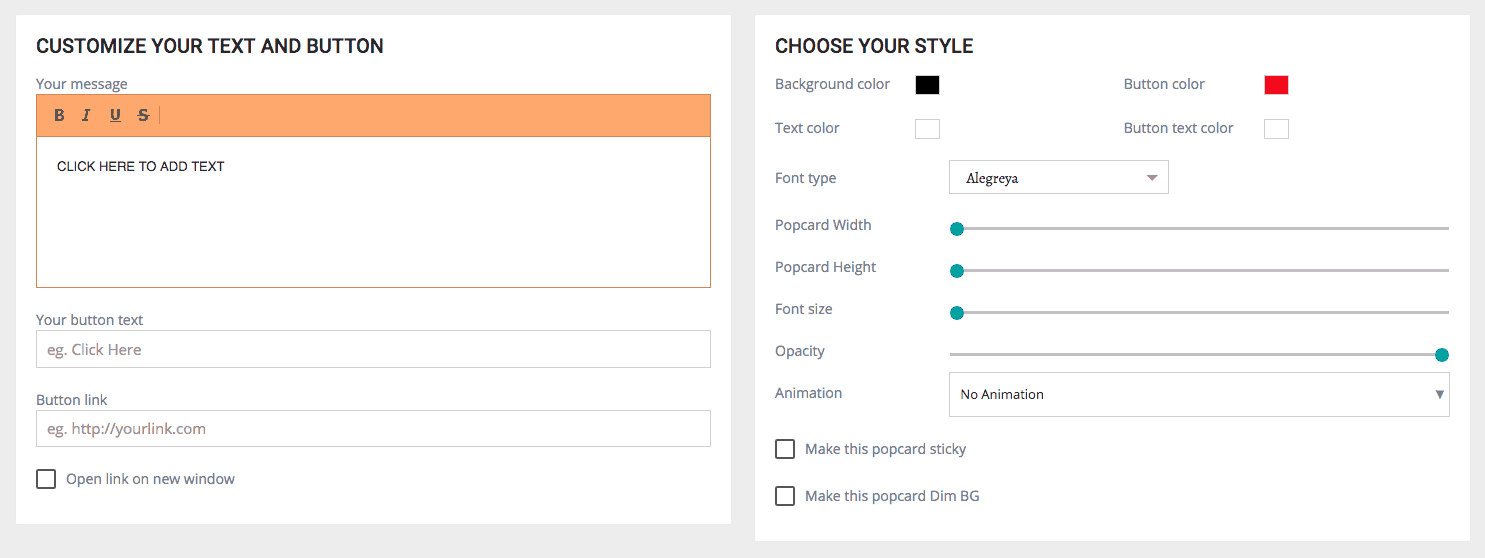Toggle underline formatting icon
This screenshot has height=558, width=1485.
(115, 116)
